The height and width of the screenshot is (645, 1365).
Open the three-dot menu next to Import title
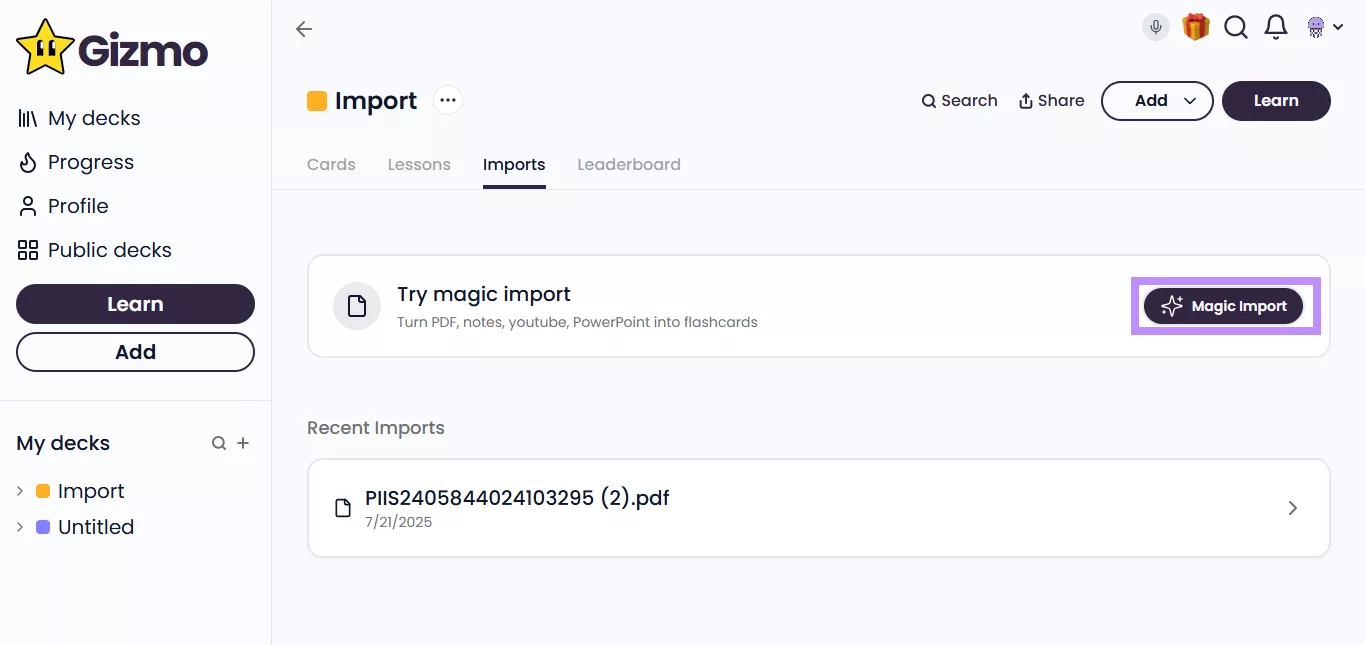coord(447,99)
